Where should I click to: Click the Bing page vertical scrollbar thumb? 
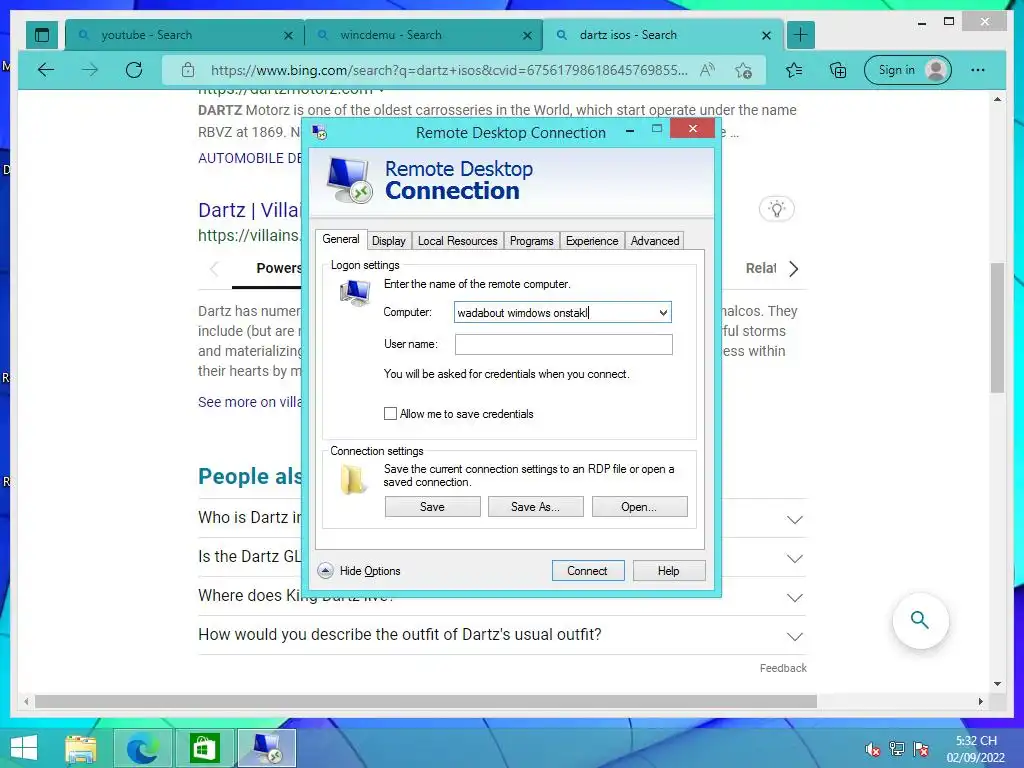coord(997,327)
